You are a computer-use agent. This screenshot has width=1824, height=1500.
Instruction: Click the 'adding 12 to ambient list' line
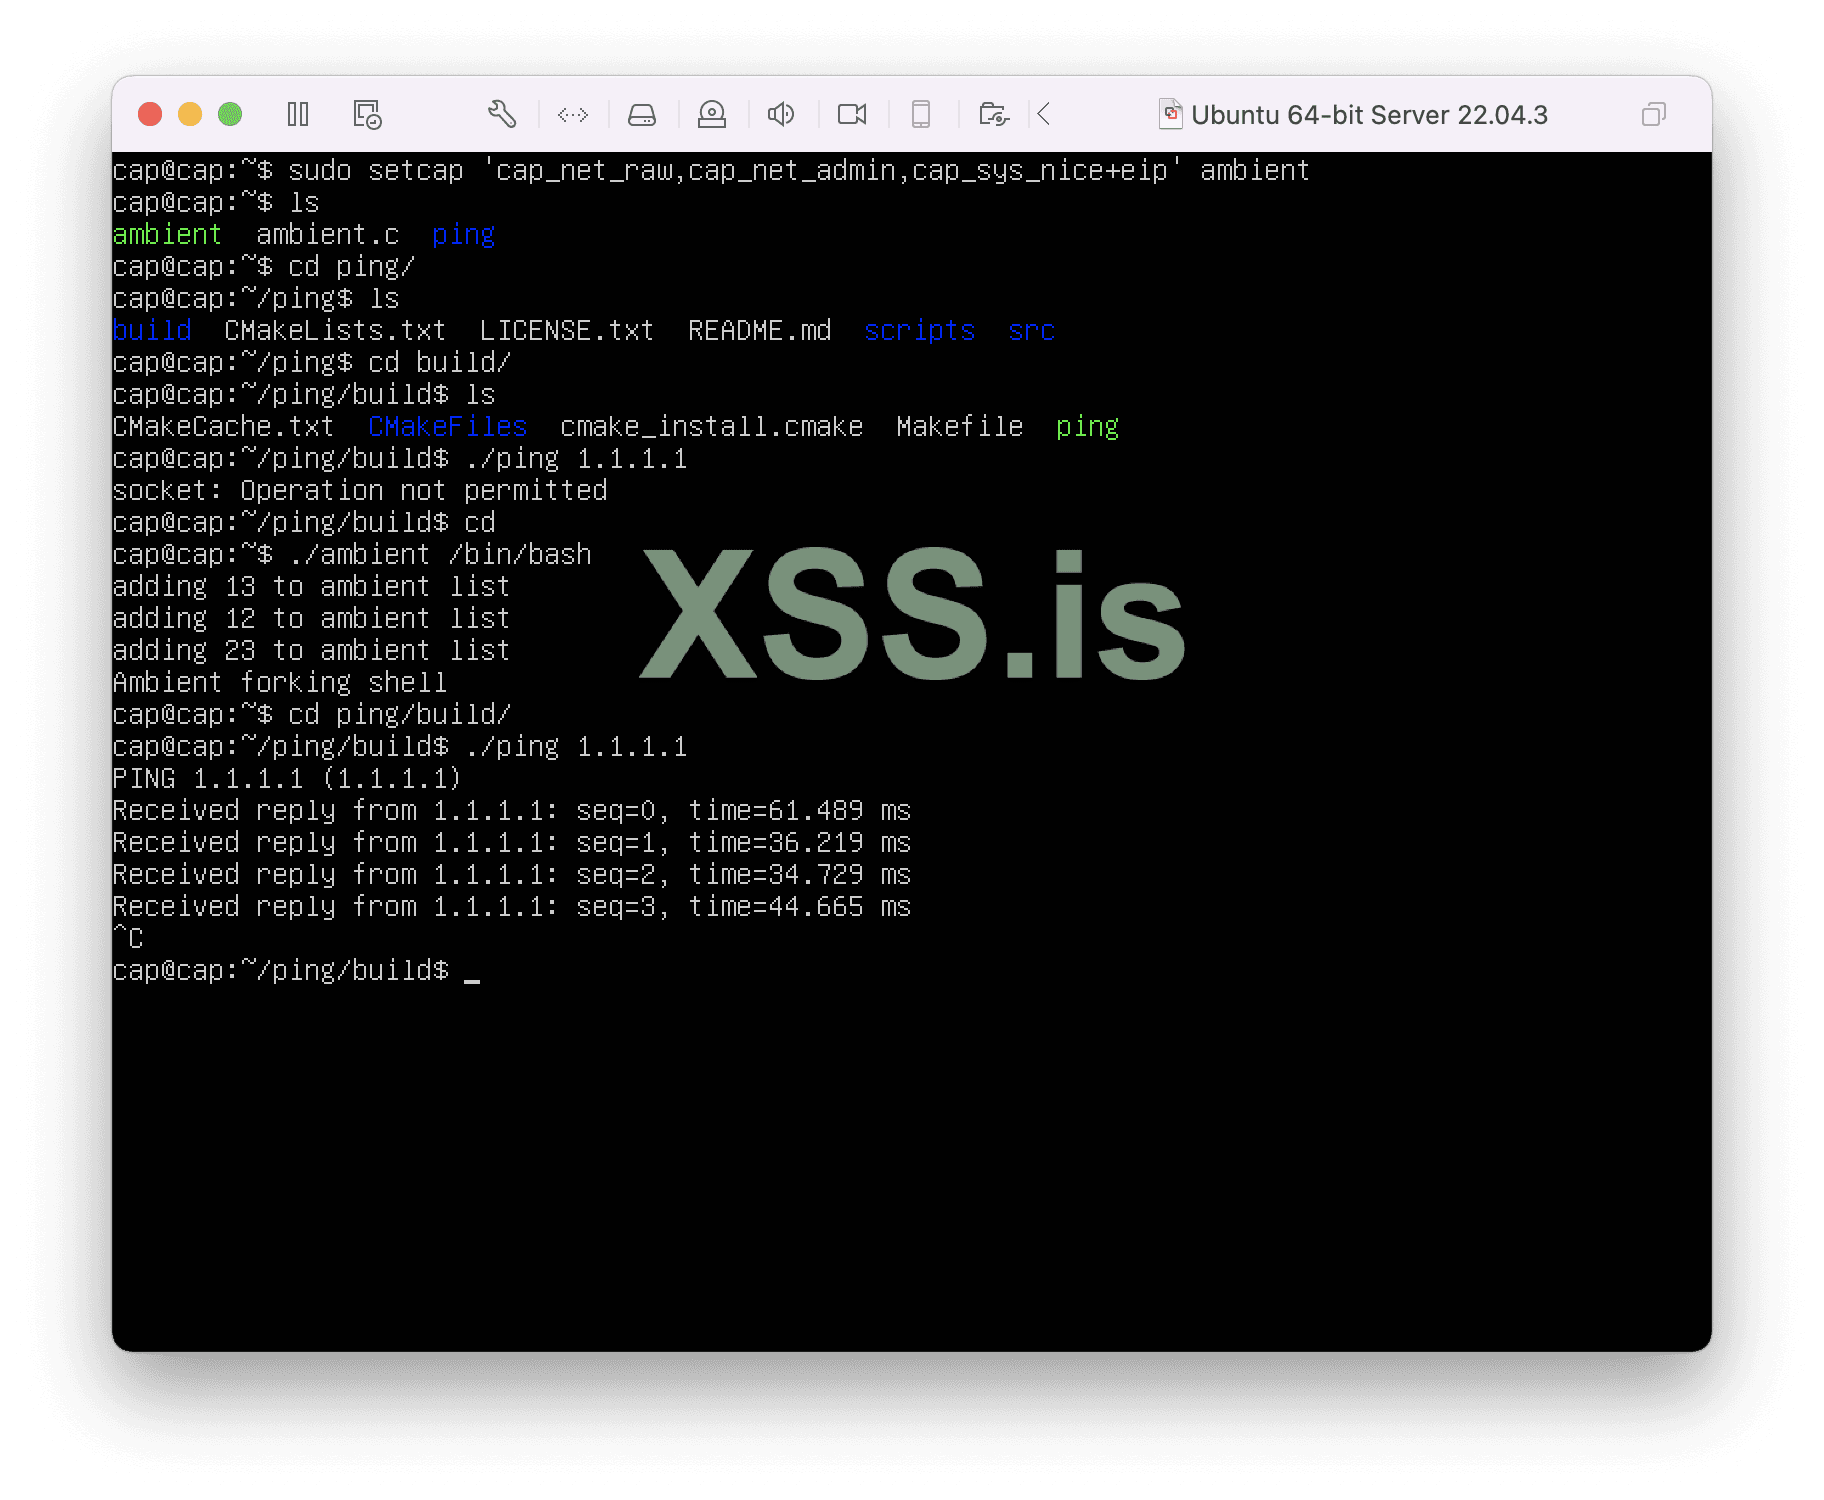pos(311,619)
